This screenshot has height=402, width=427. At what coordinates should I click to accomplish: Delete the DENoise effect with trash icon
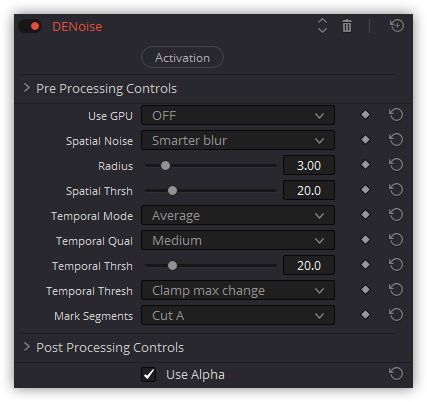point(347,26)
